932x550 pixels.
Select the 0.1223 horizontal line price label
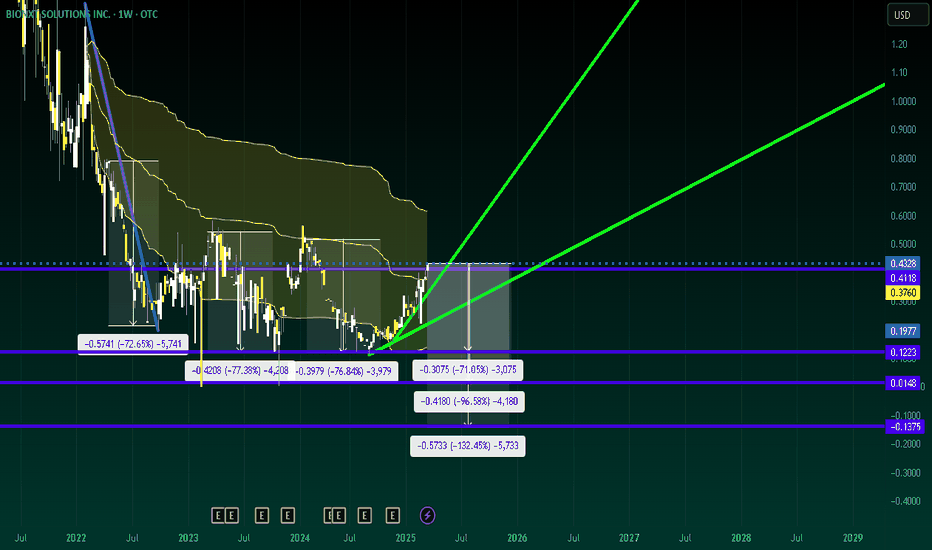pos(903,353)
